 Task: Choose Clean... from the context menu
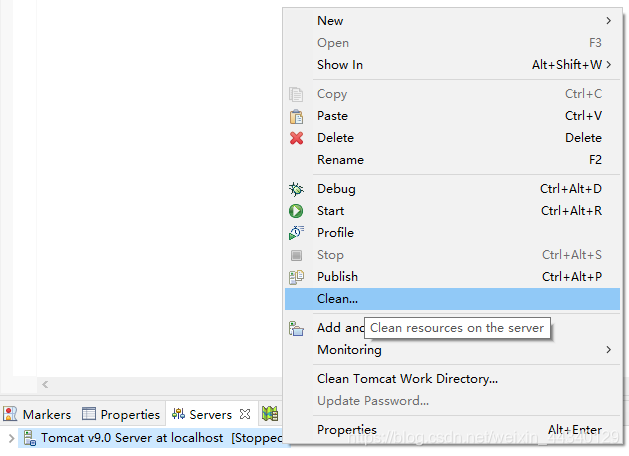337,299
